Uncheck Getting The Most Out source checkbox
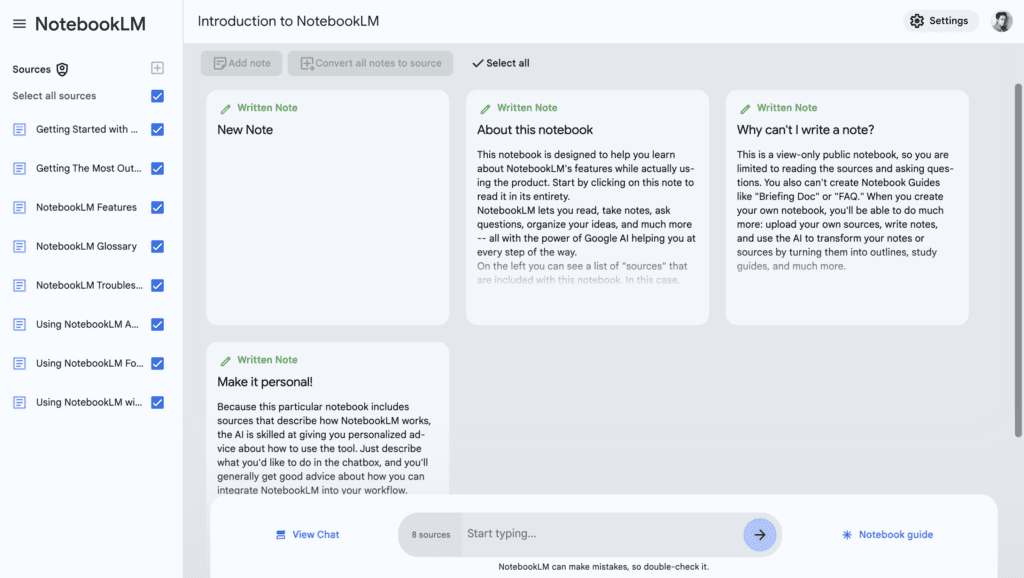 pyautogui.click(x=157, y=169)
